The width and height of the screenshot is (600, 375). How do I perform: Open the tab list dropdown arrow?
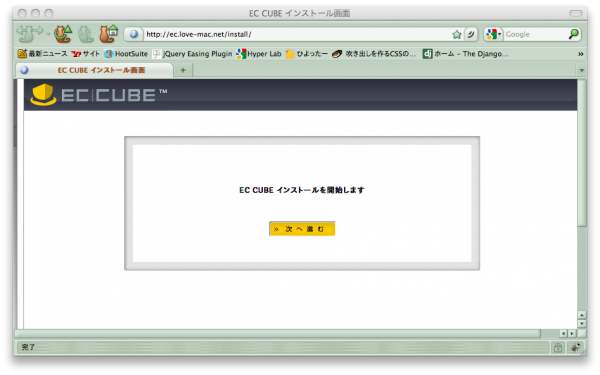point(582,70)
